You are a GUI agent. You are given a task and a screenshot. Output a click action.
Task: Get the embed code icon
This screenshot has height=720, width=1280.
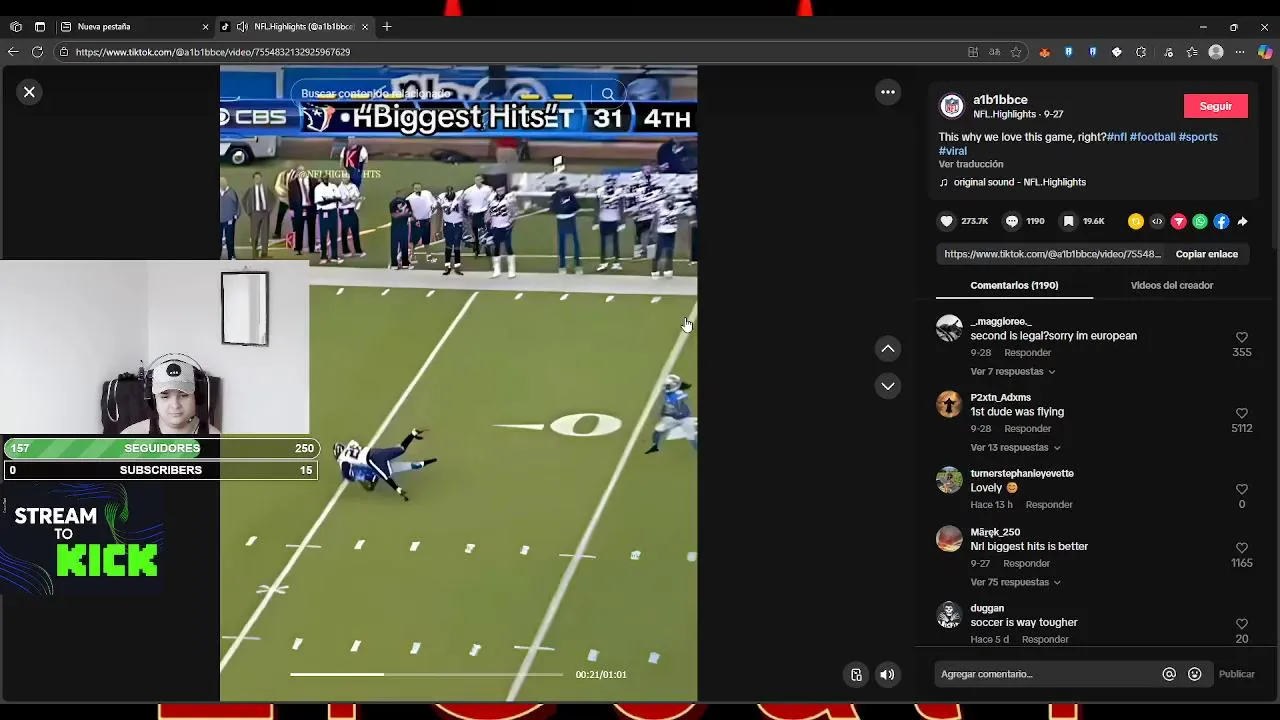[x=1157, y=222]
